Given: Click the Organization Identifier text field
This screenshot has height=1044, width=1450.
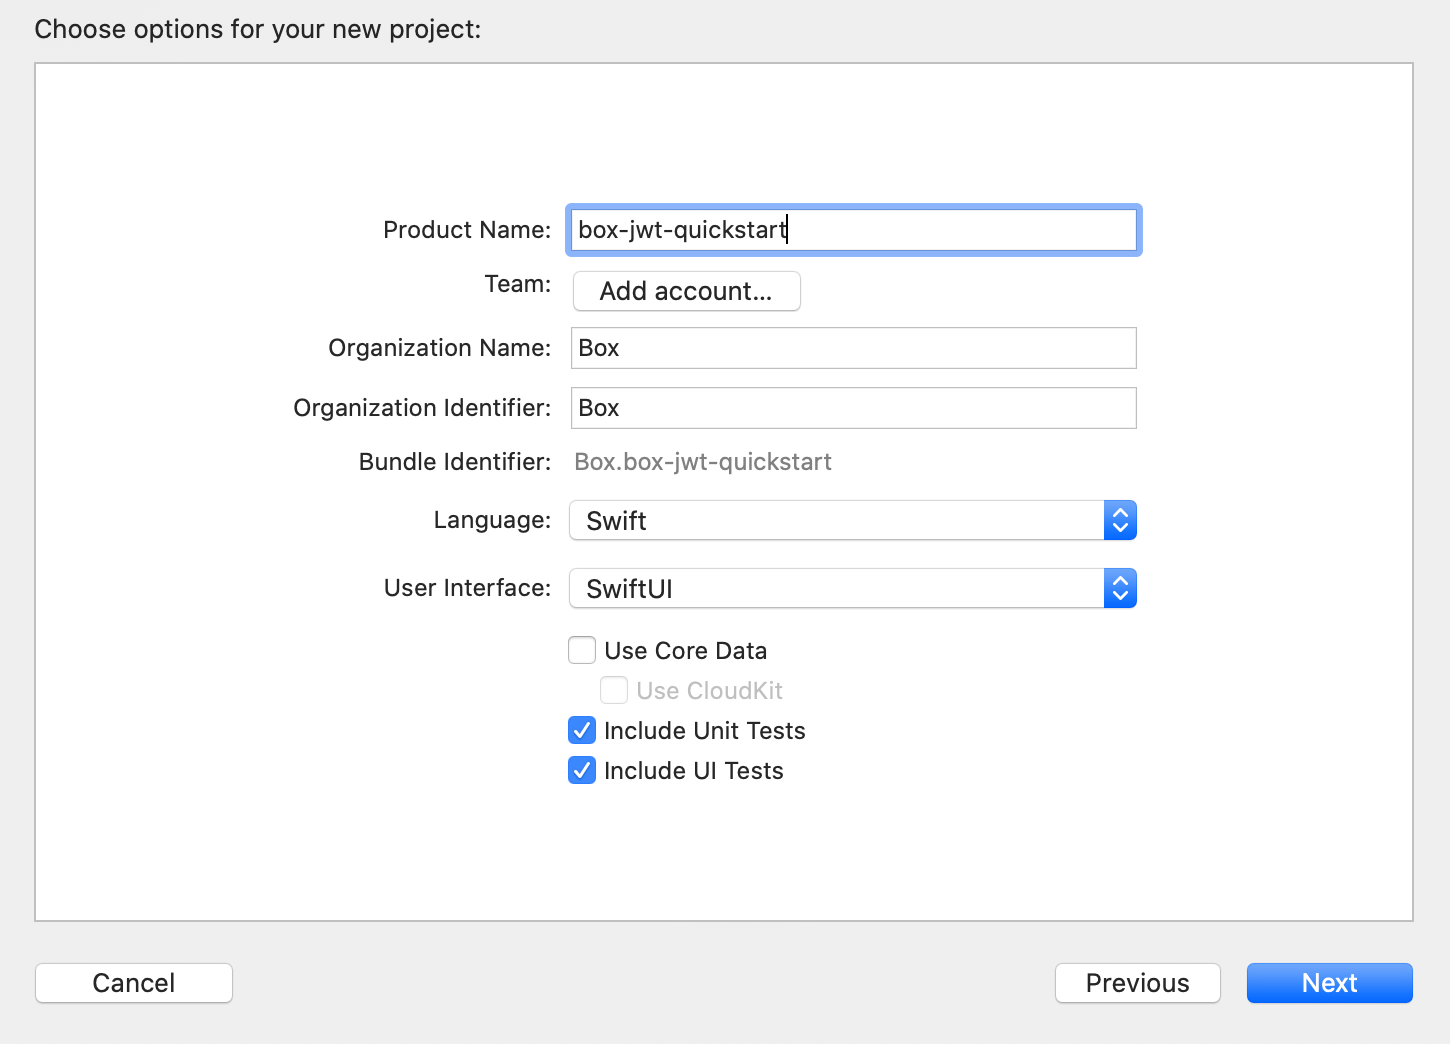Looking at the screenshot, I should click(853, 407).
